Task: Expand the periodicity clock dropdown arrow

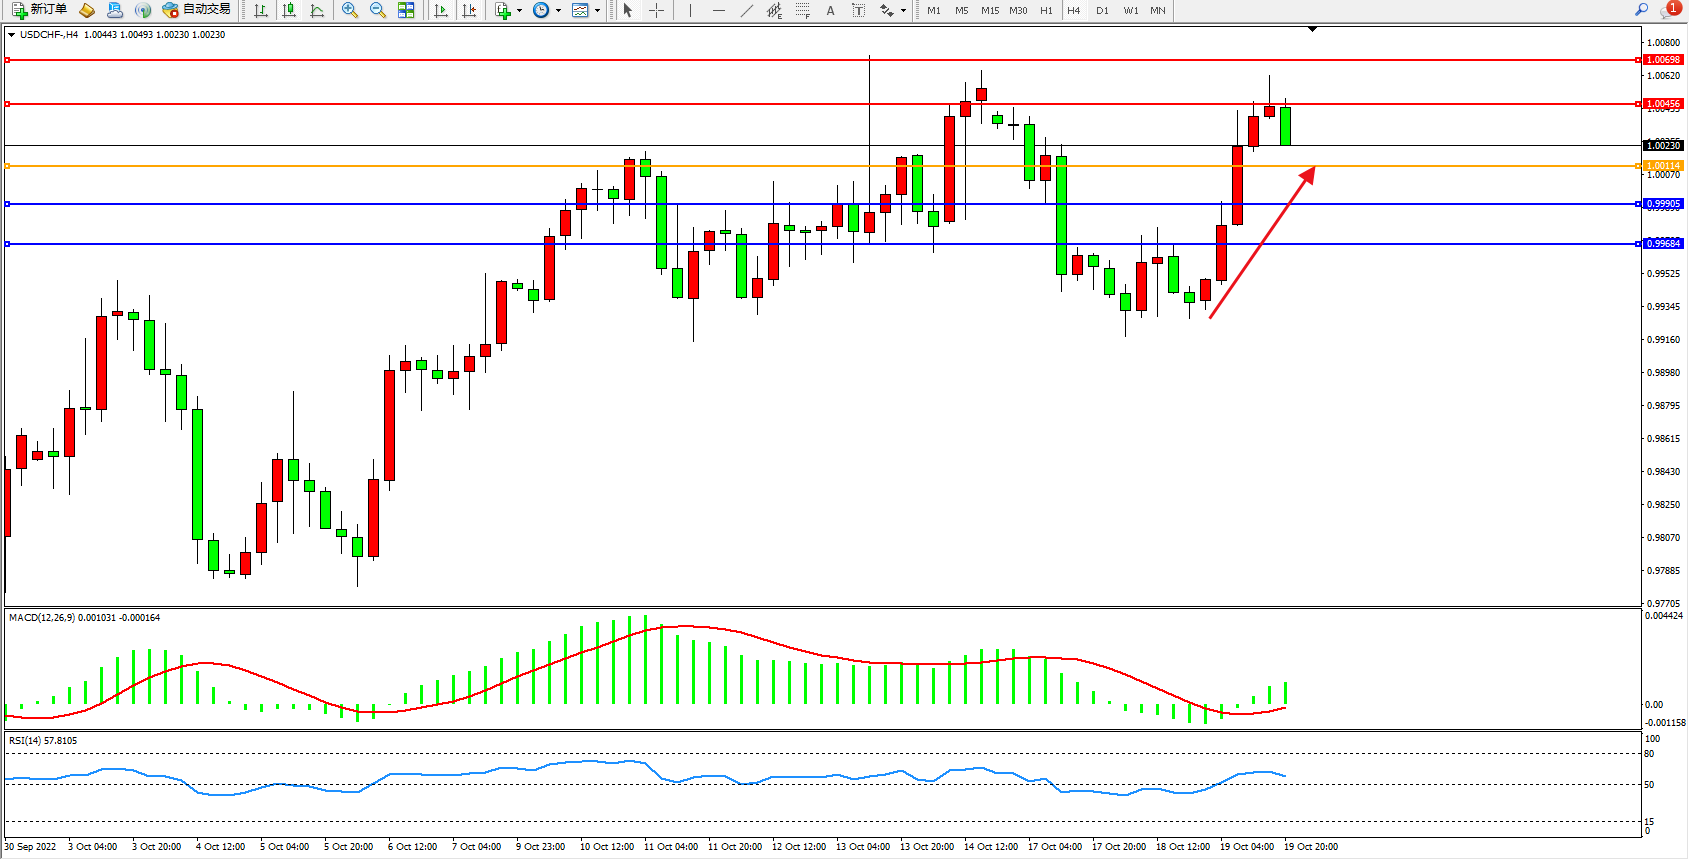Action: pyautogui.click(x=558, y=11)
